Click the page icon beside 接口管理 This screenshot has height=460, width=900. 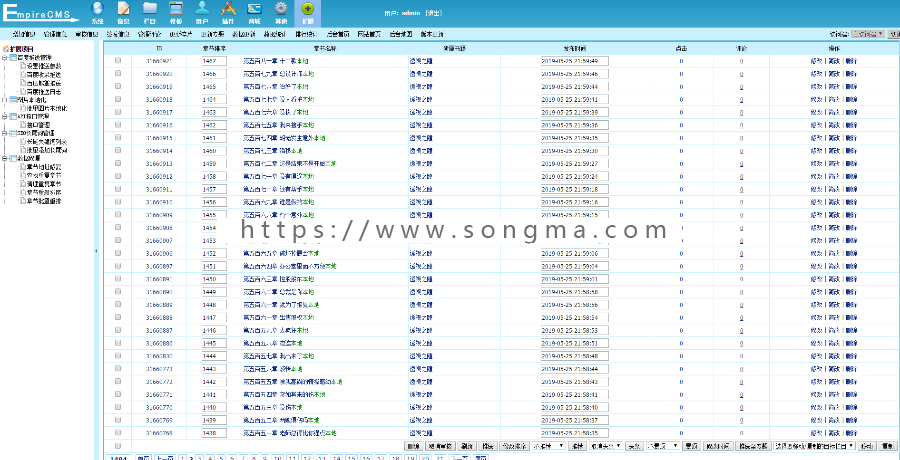click(x=23, y=125)
